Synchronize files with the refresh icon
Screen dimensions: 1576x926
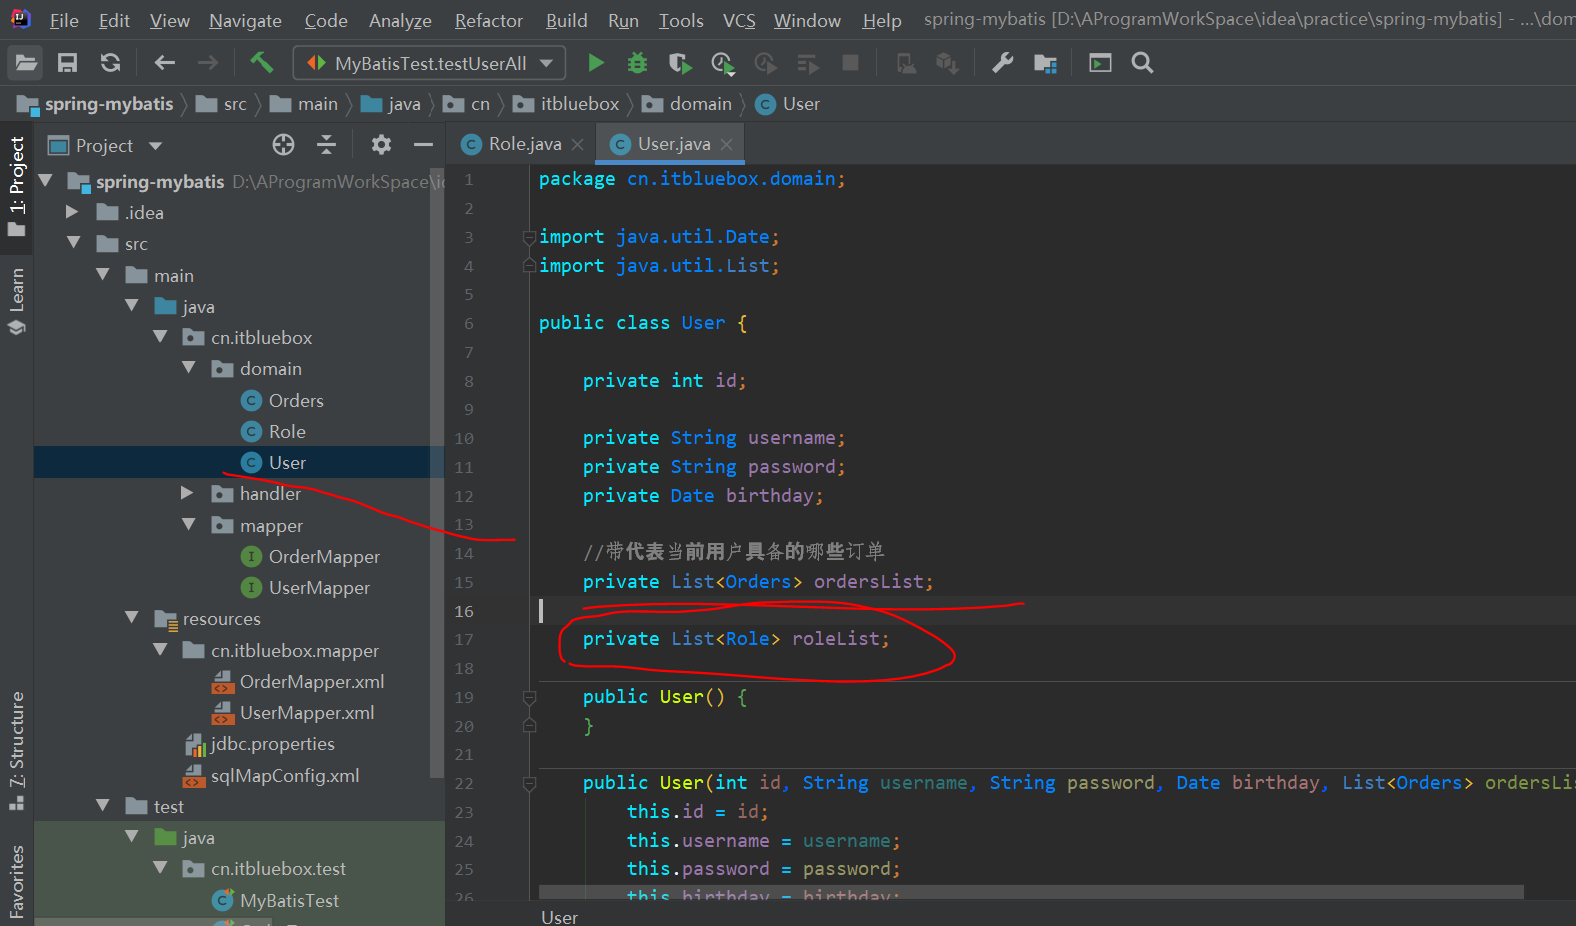tap(110, 63)
